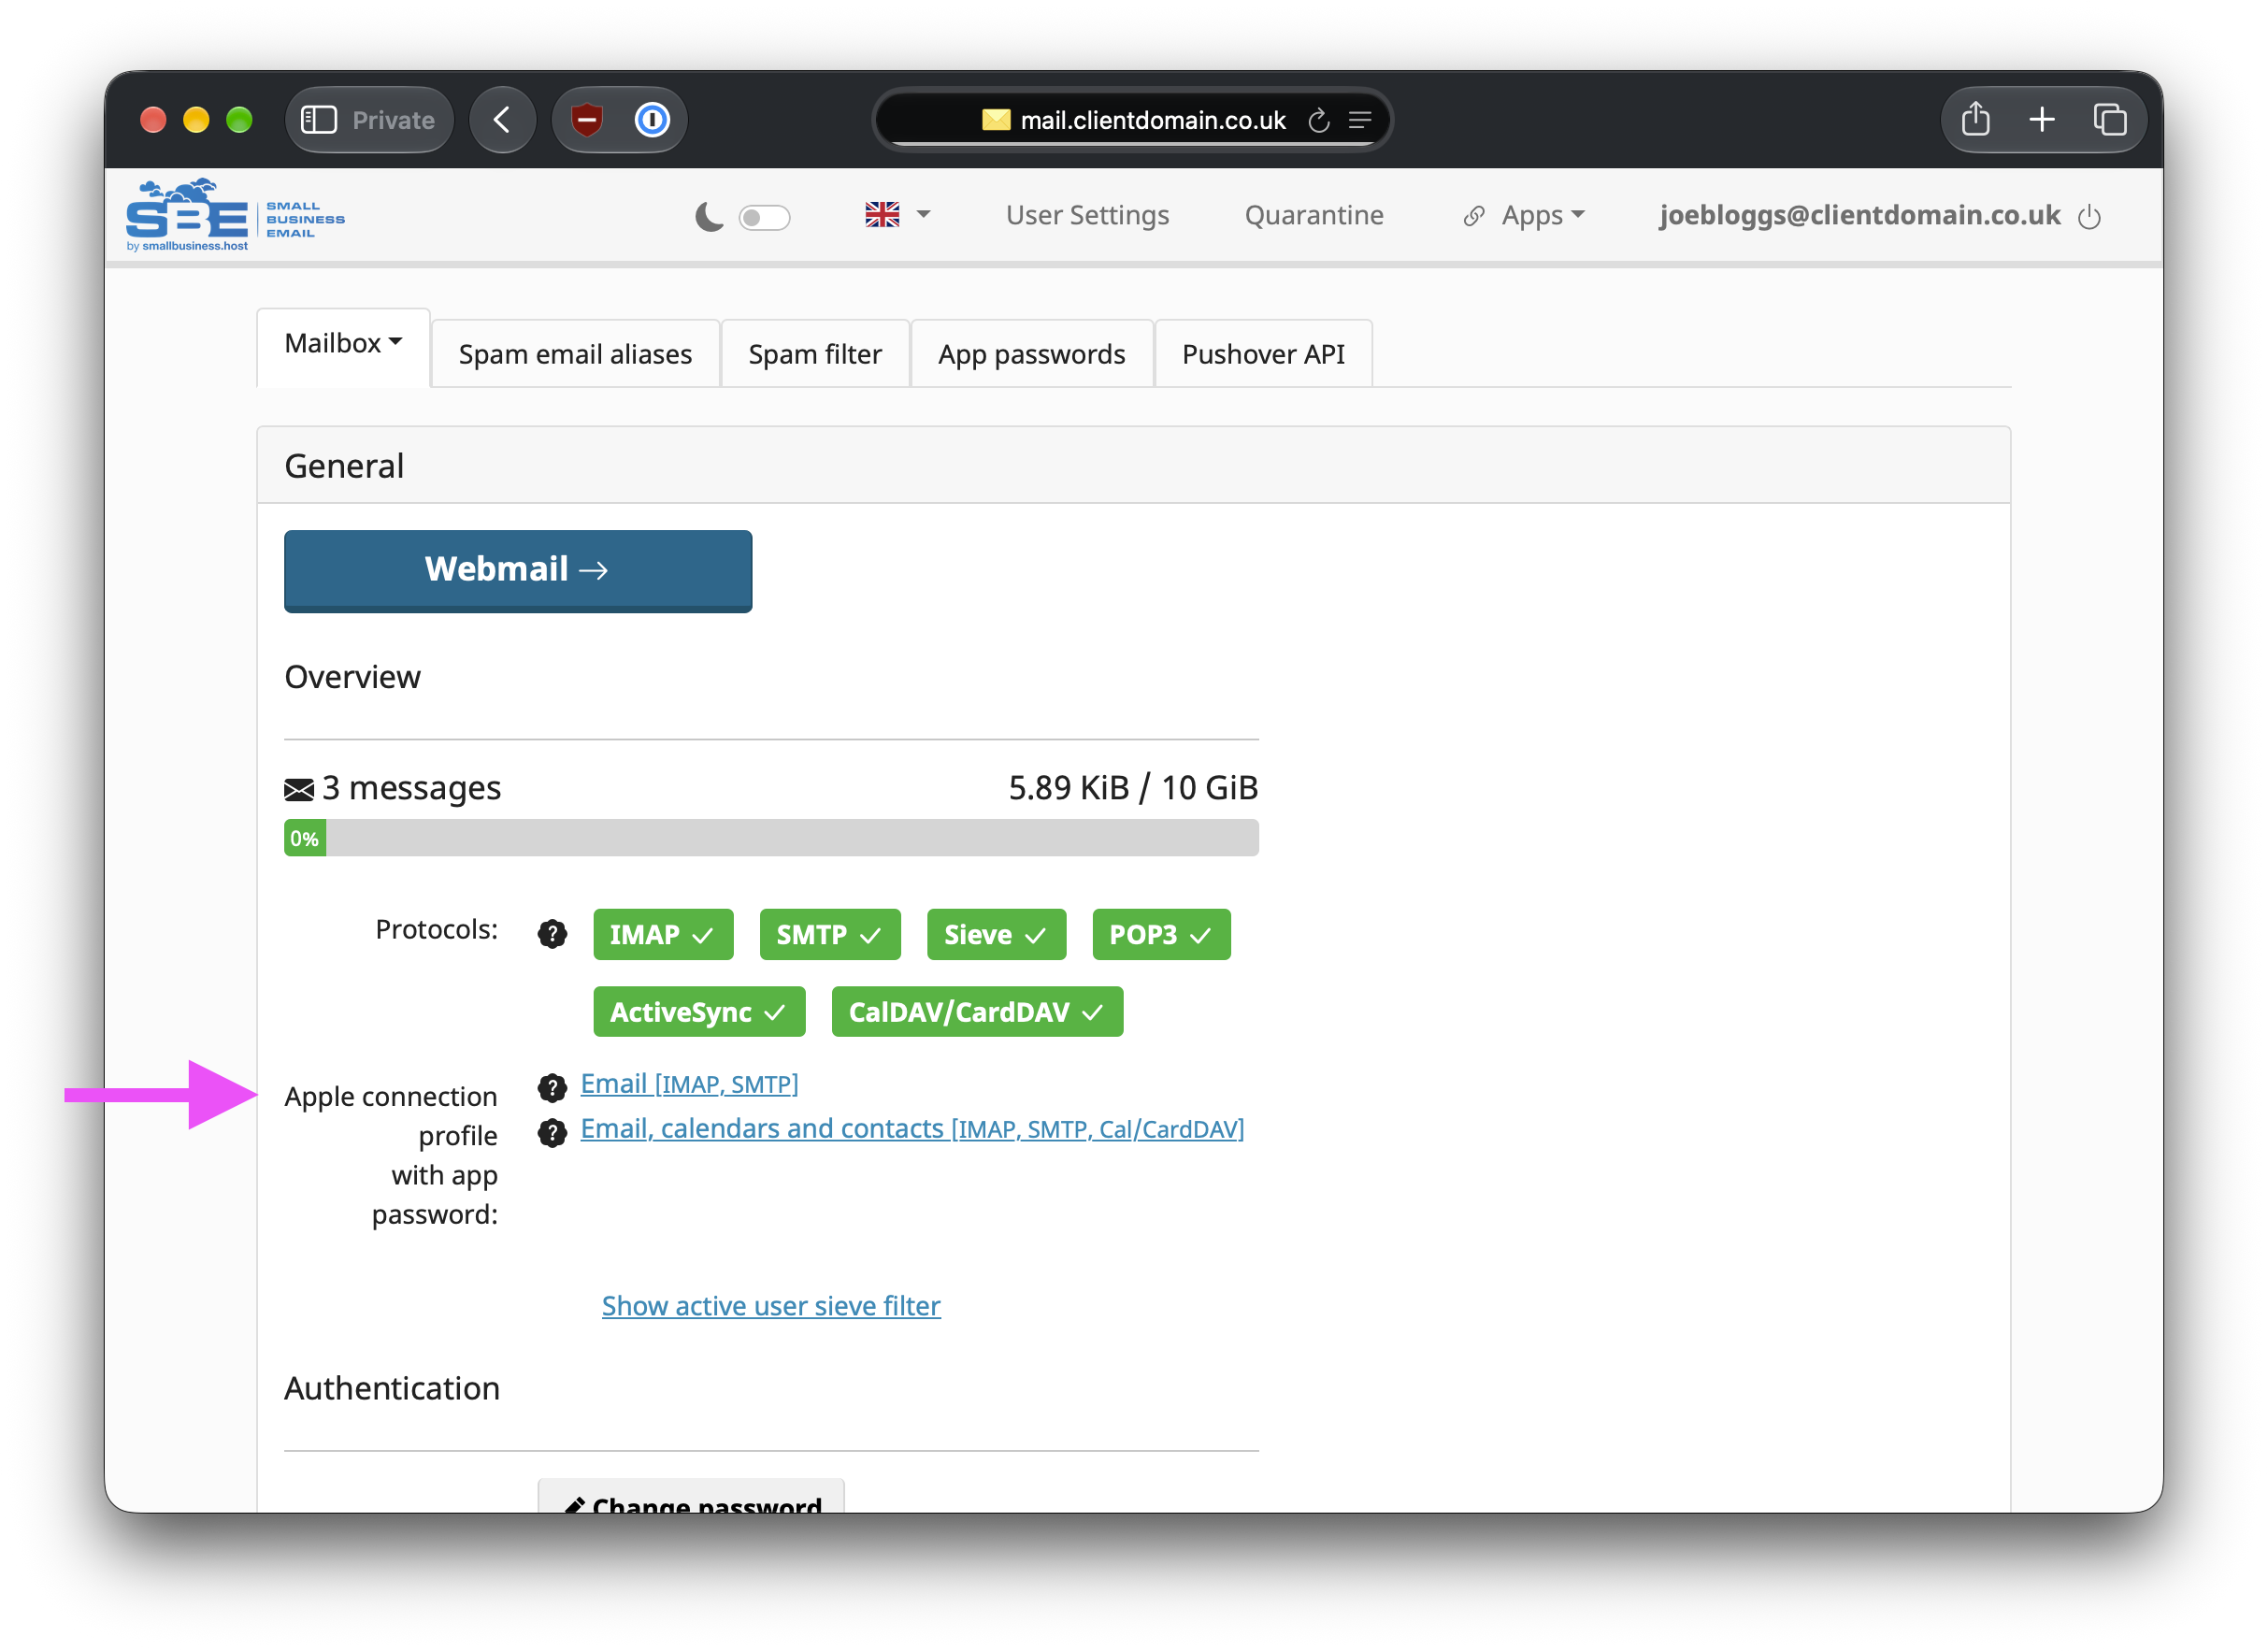Reload the page via refresh icon

click(x=1319, y=120)
